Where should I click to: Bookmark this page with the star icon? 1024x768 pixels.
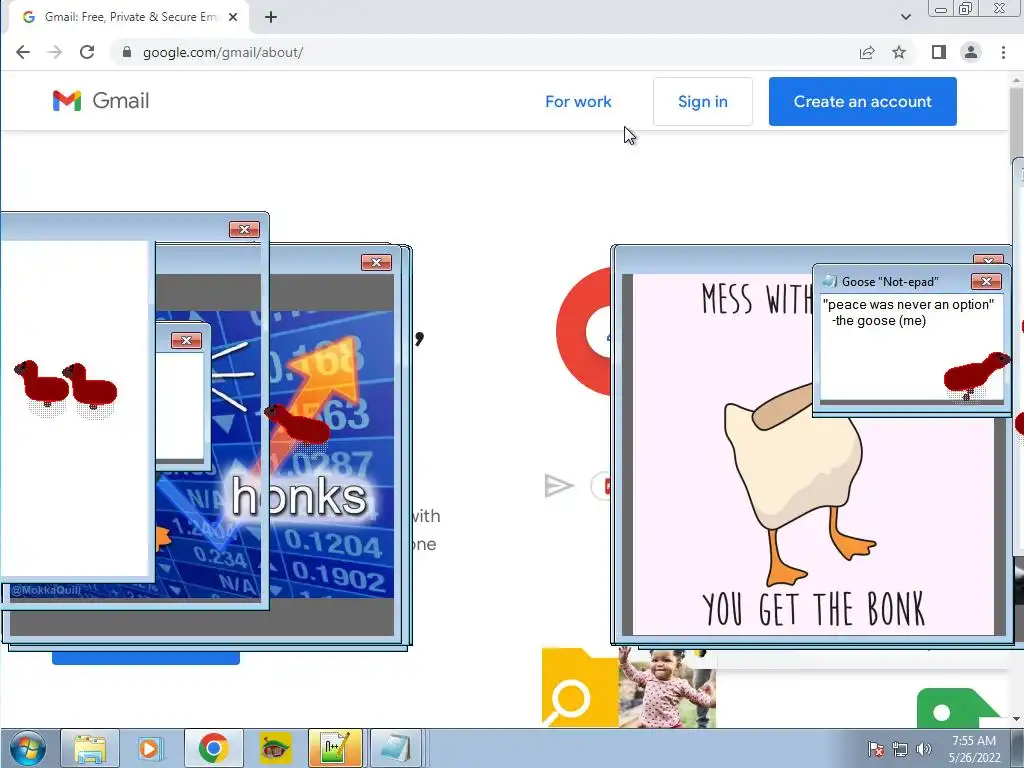coord(899,52)
